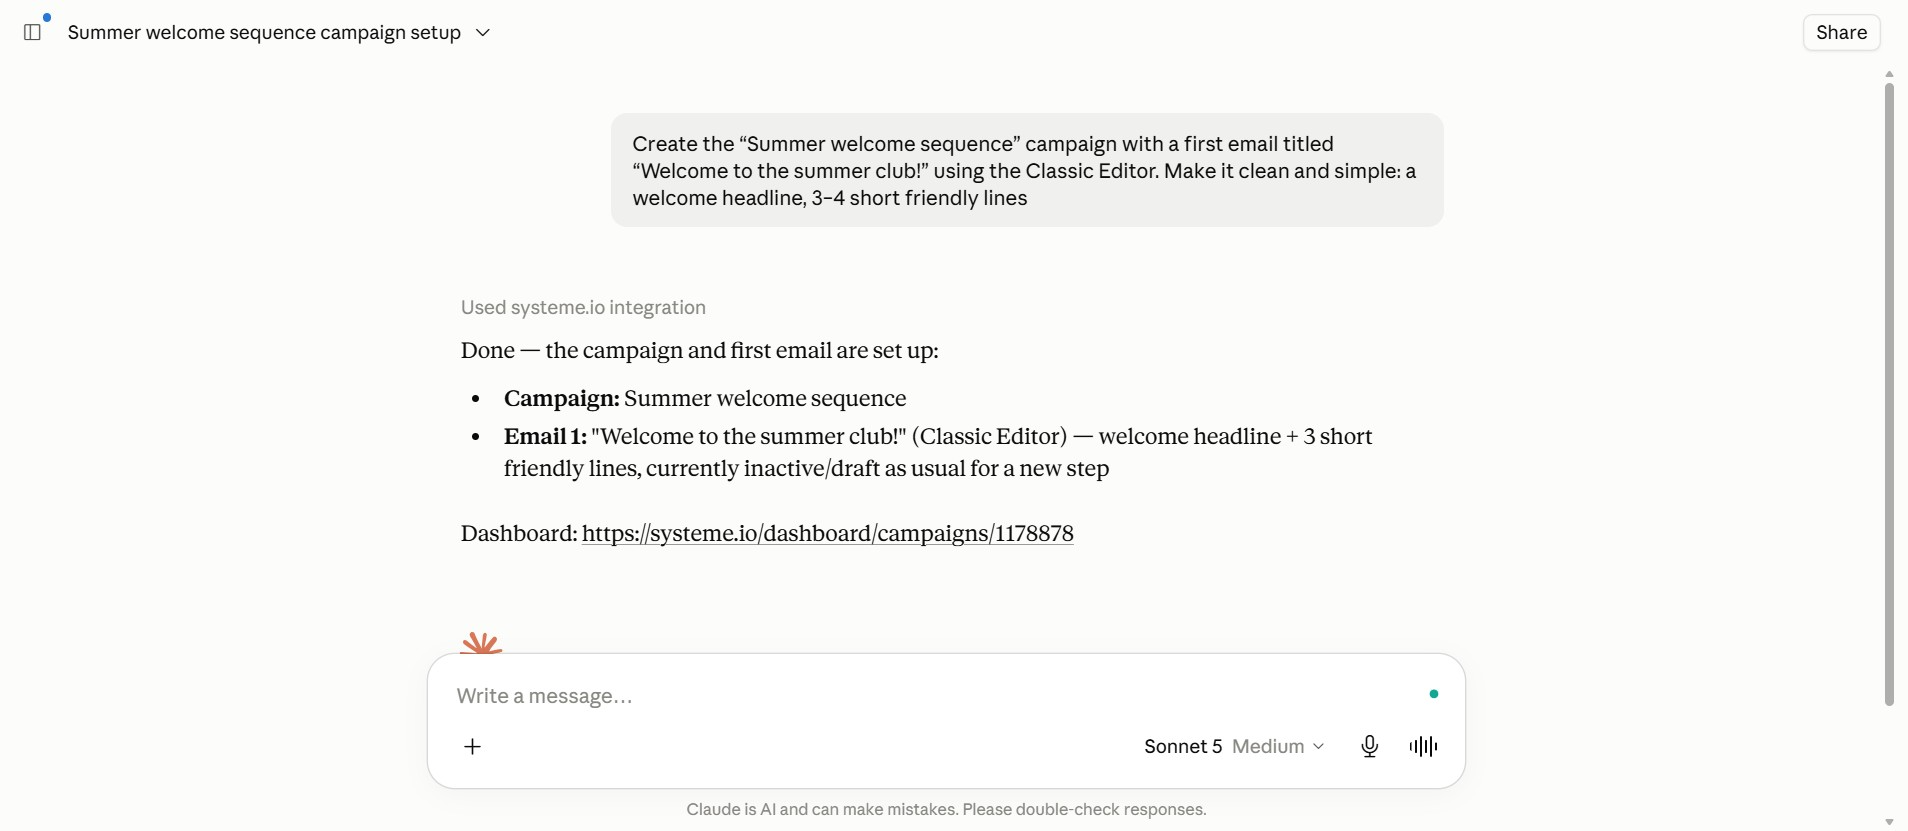Click the scrollbar up arrow
The width and height of the screenshot is (1908, 831).
coord(1889,74)
